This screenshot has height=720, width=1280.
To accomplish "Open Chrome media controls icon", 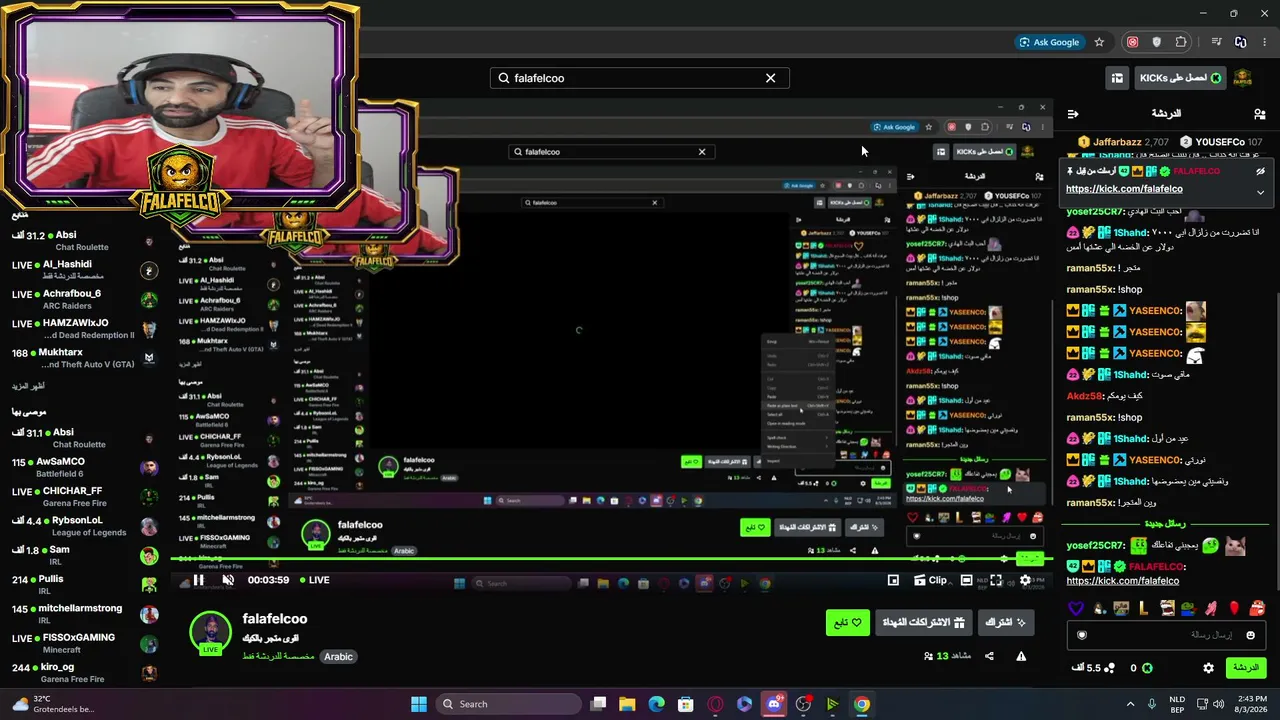I will [1216, 42].
